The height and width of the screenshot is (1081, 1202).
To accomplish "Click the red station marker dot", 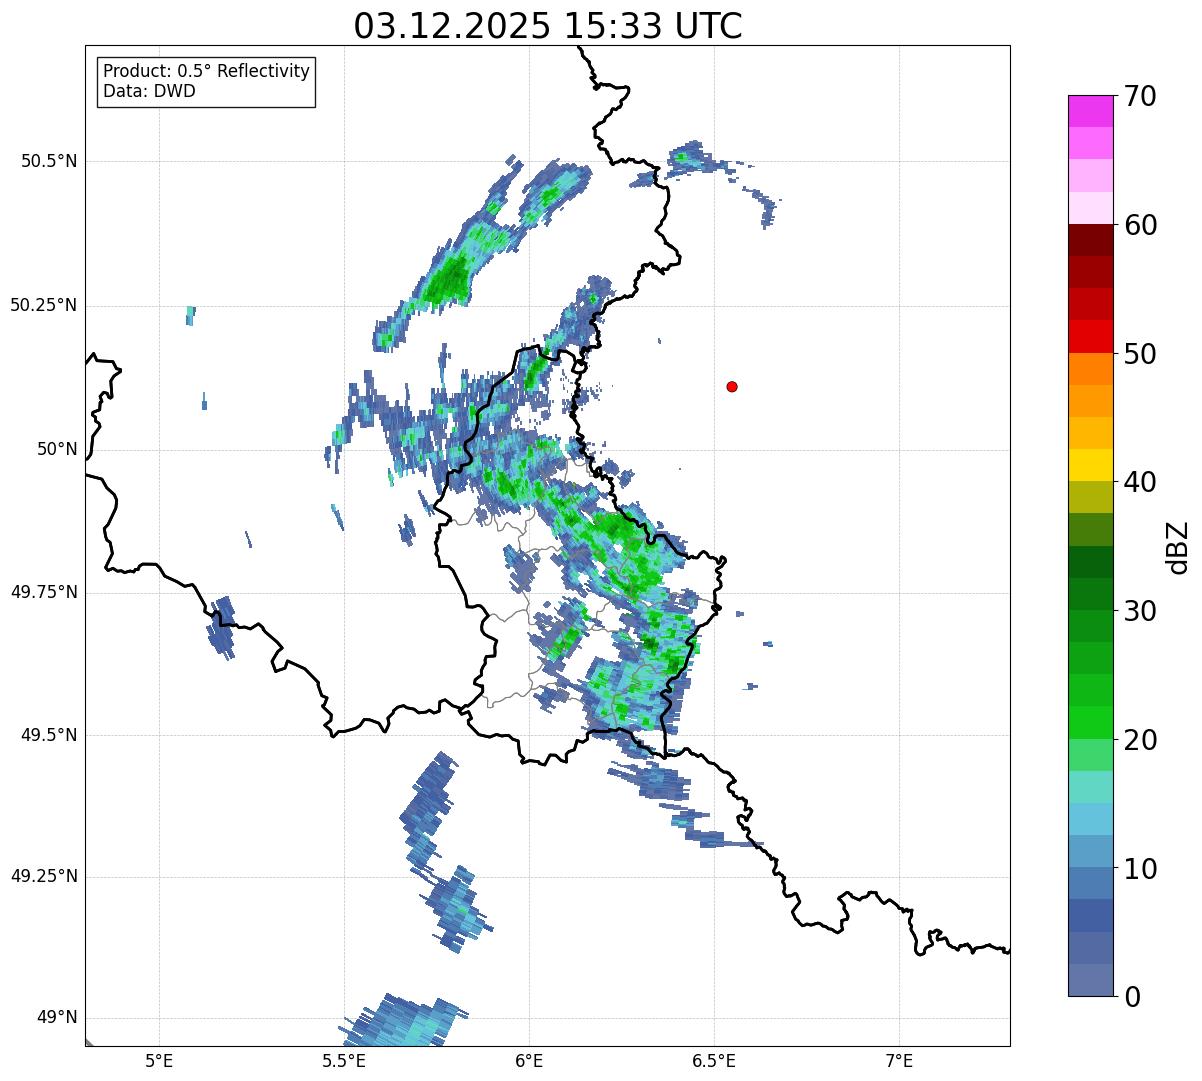I will (x=732, y=386).
